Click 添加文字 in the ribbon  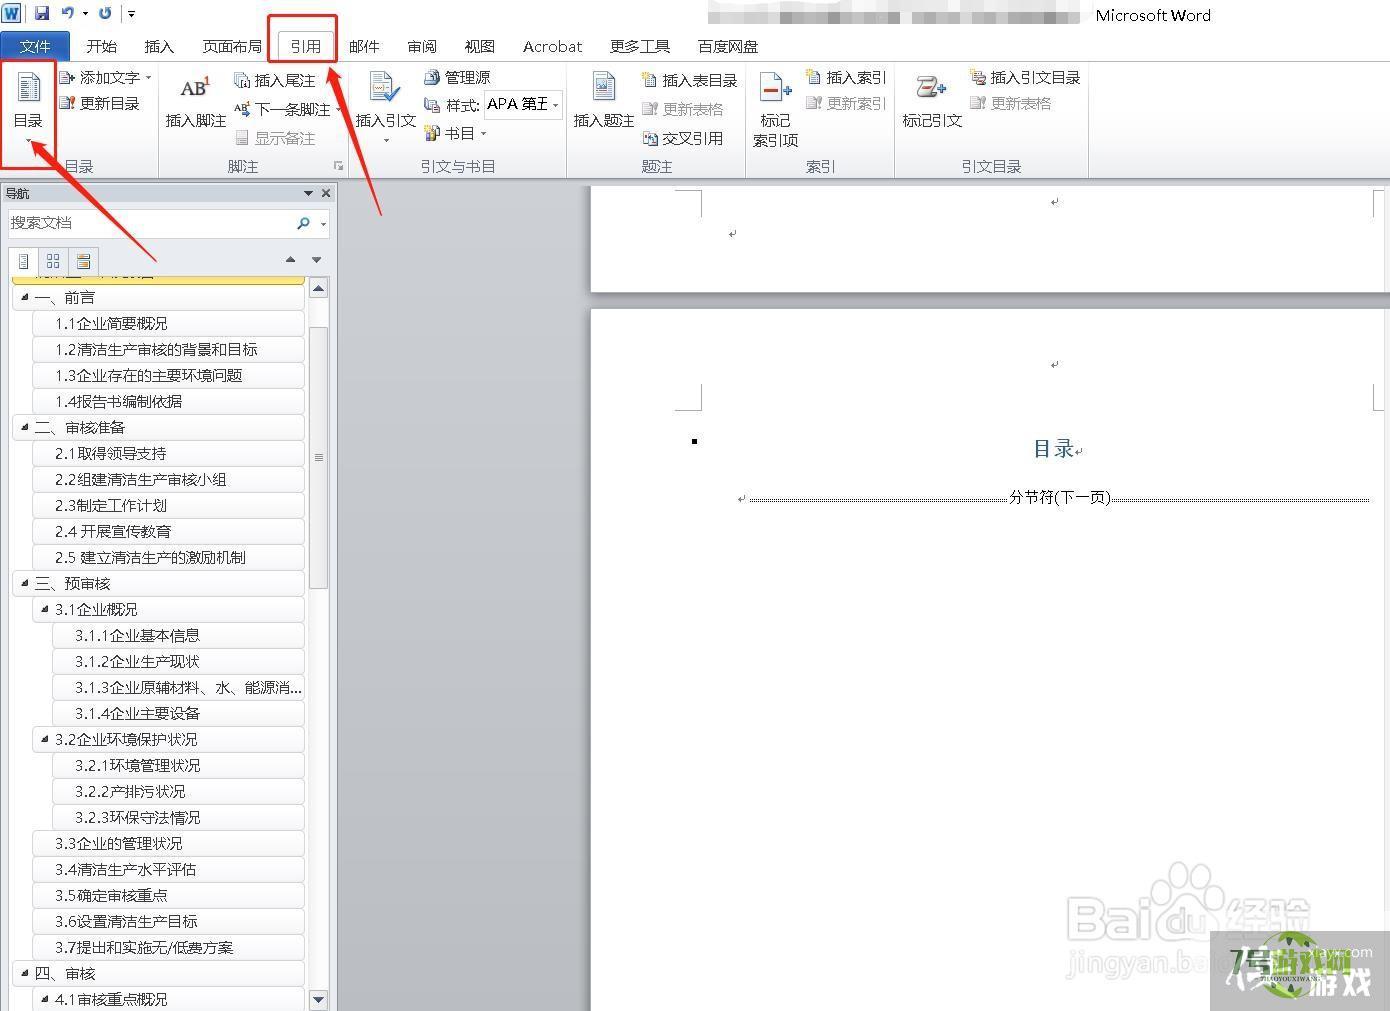tap(104, 77)
